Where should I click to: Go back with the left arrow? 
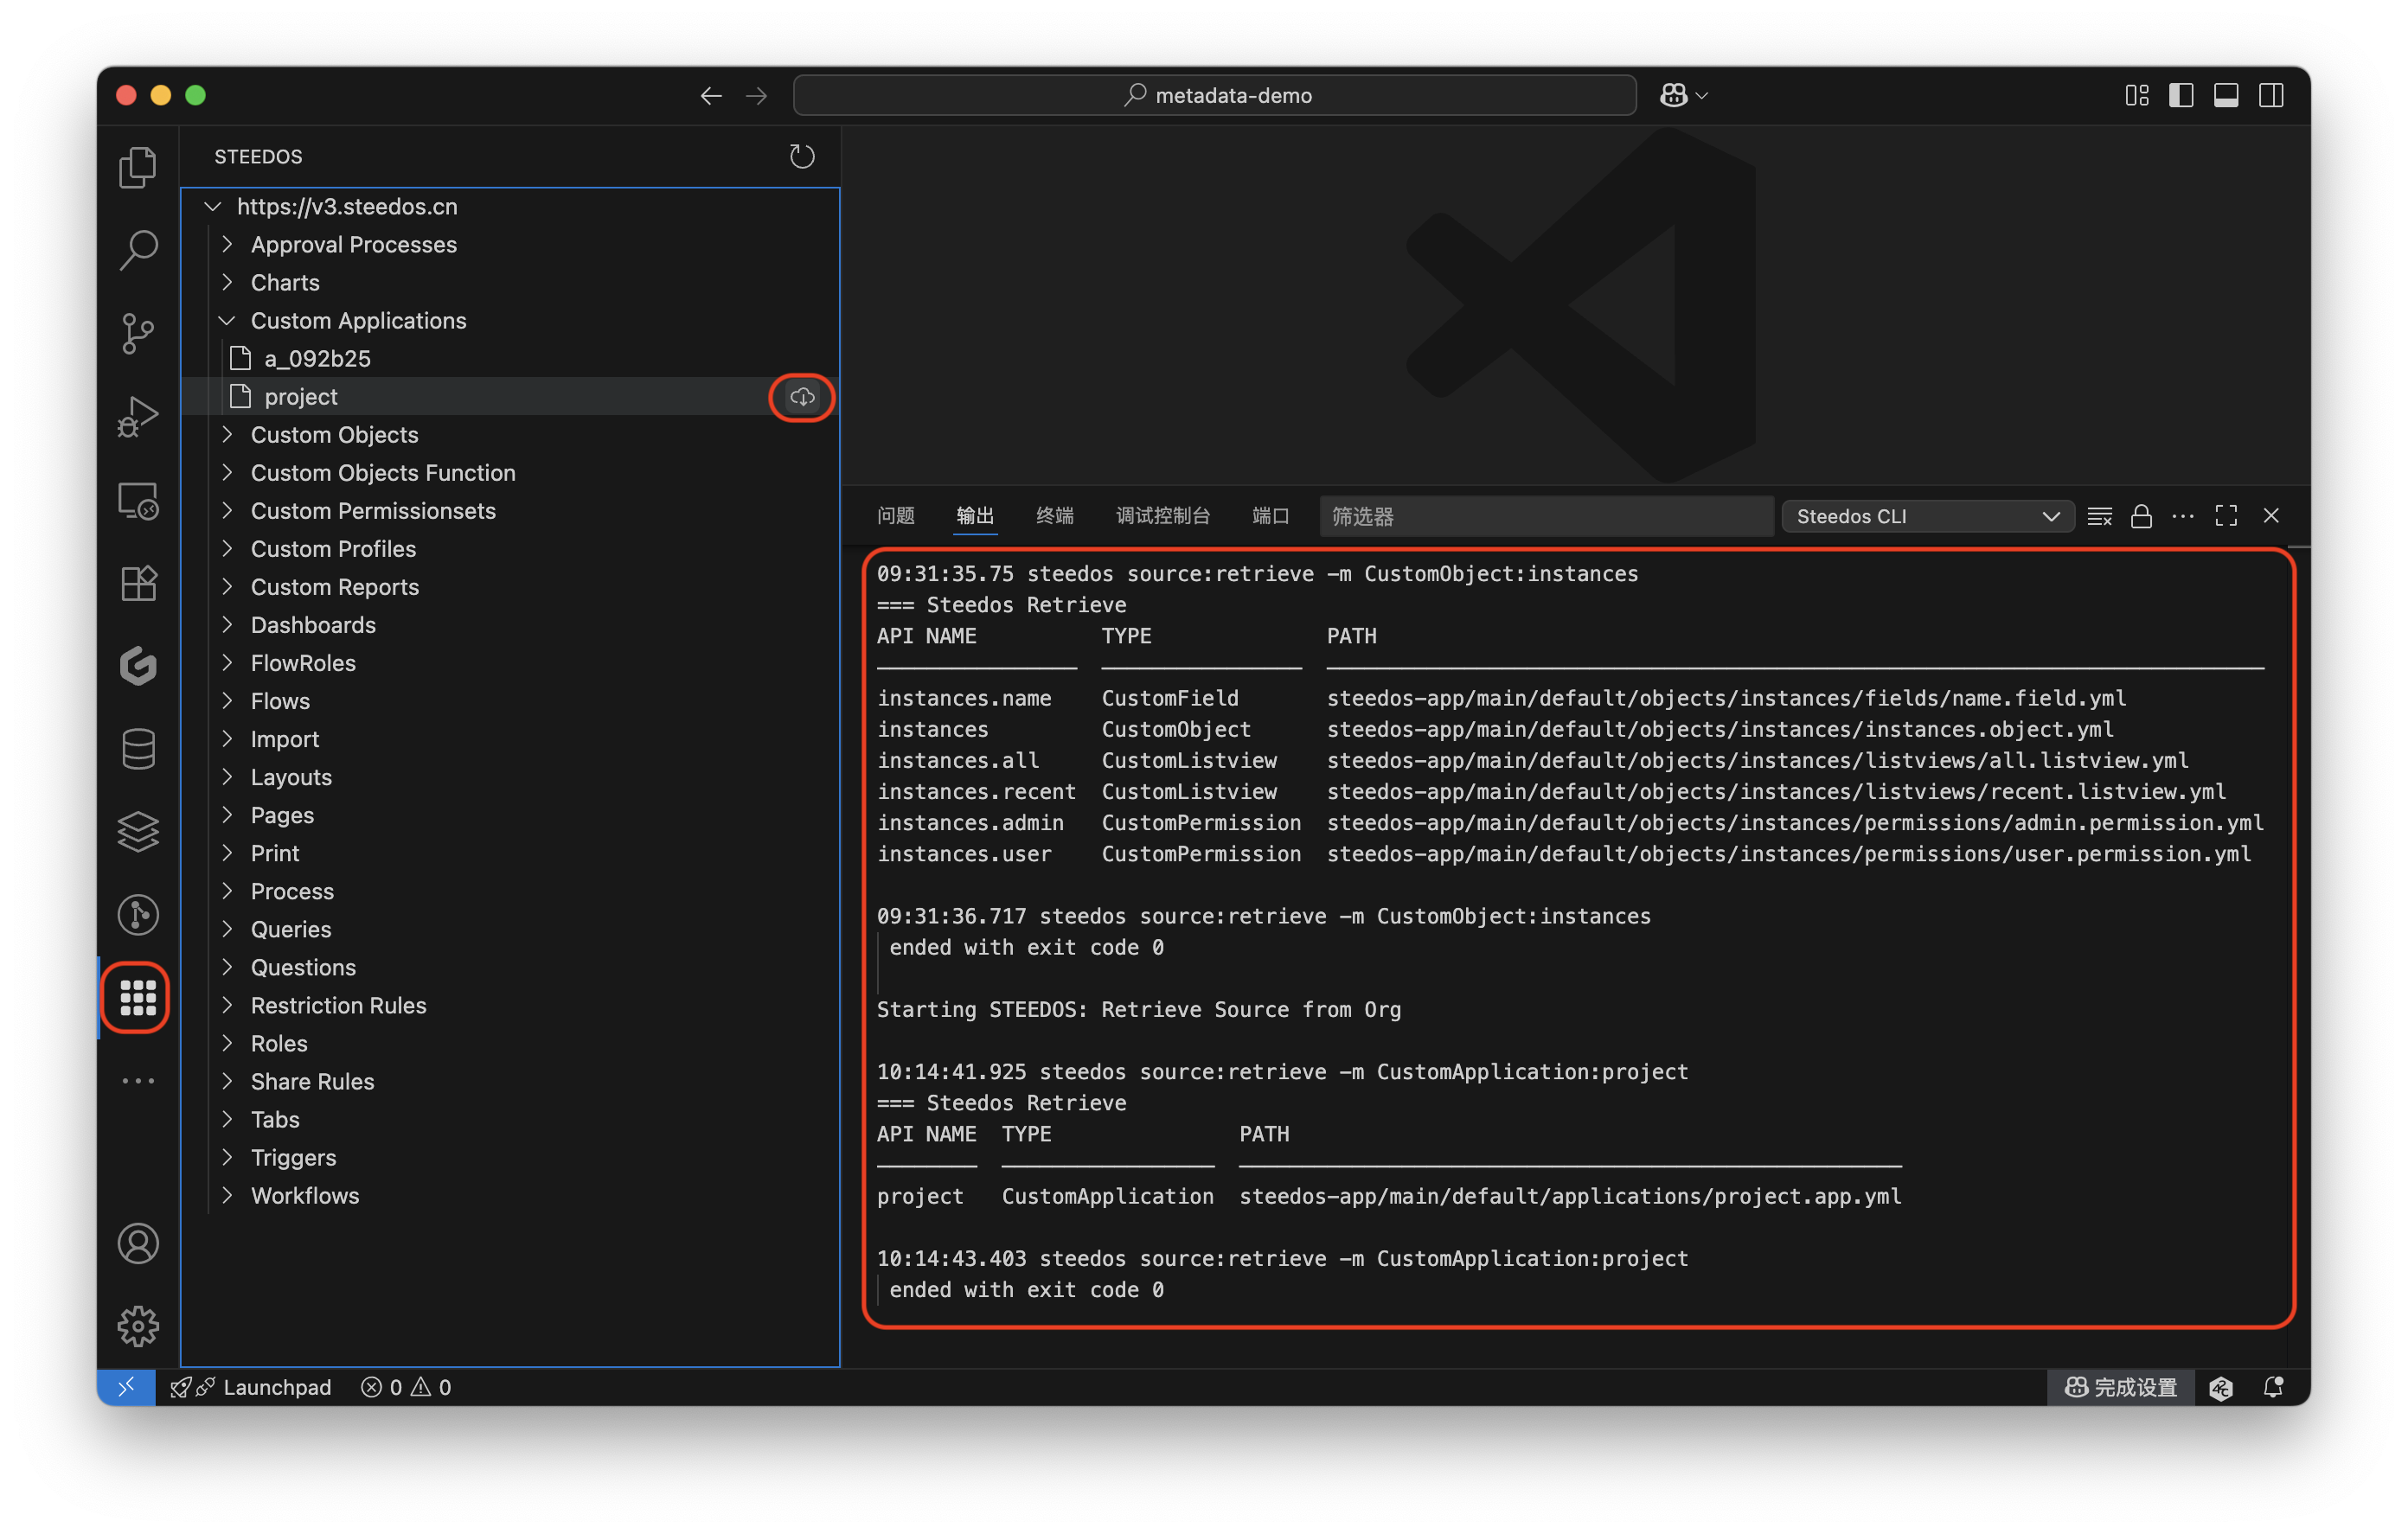711,95
